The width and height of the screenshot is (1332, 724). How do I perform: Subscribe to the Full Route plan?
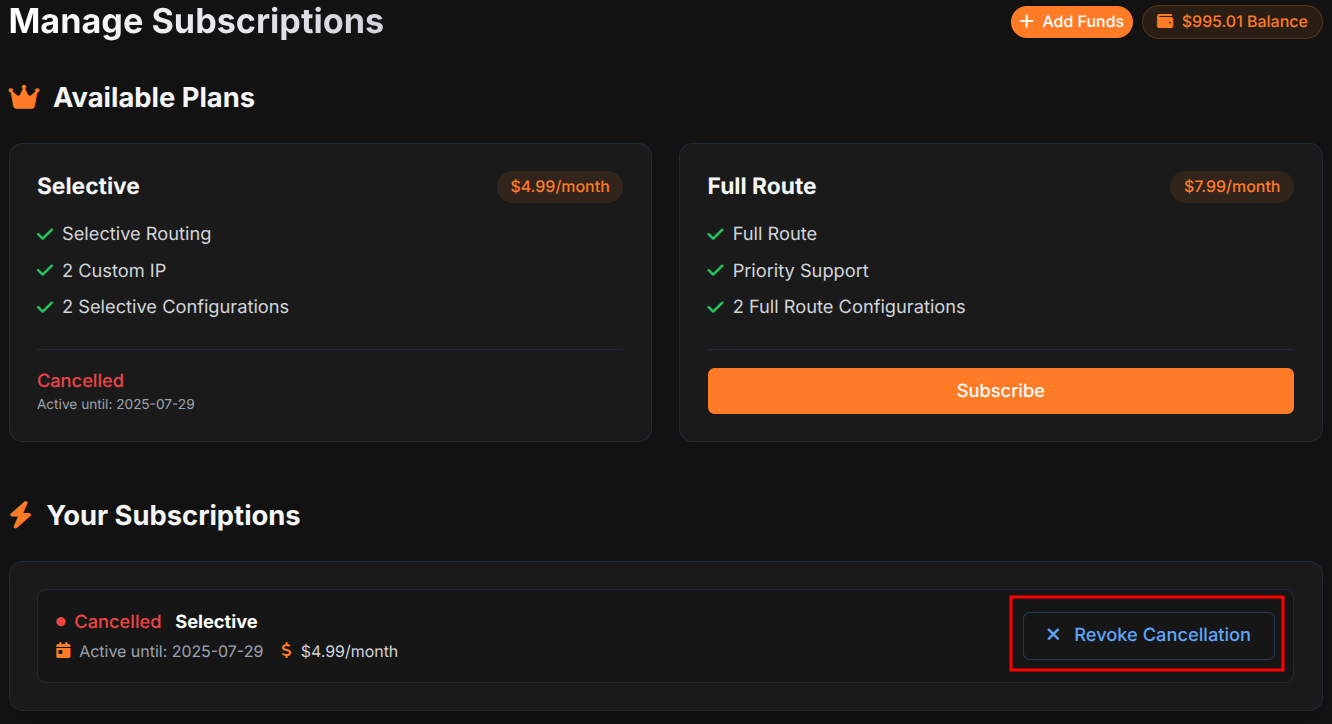click(x=1000, y=391)
